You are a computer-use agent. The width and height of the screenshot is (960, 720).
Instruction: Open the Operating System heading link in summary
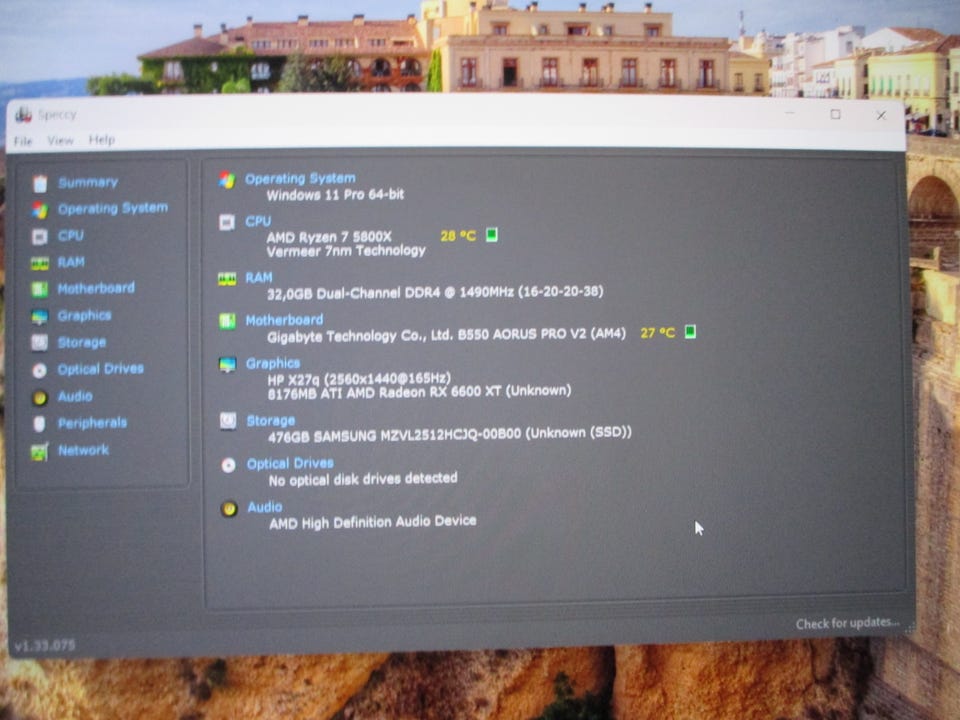[x=300, y=179]
